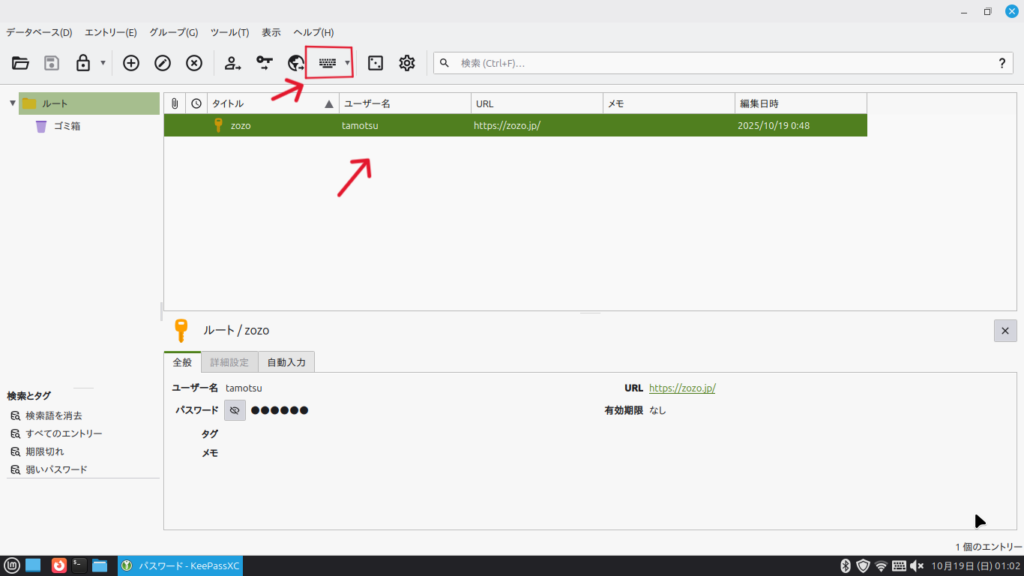Open the terminal from the taskbar

pos(78,566)
